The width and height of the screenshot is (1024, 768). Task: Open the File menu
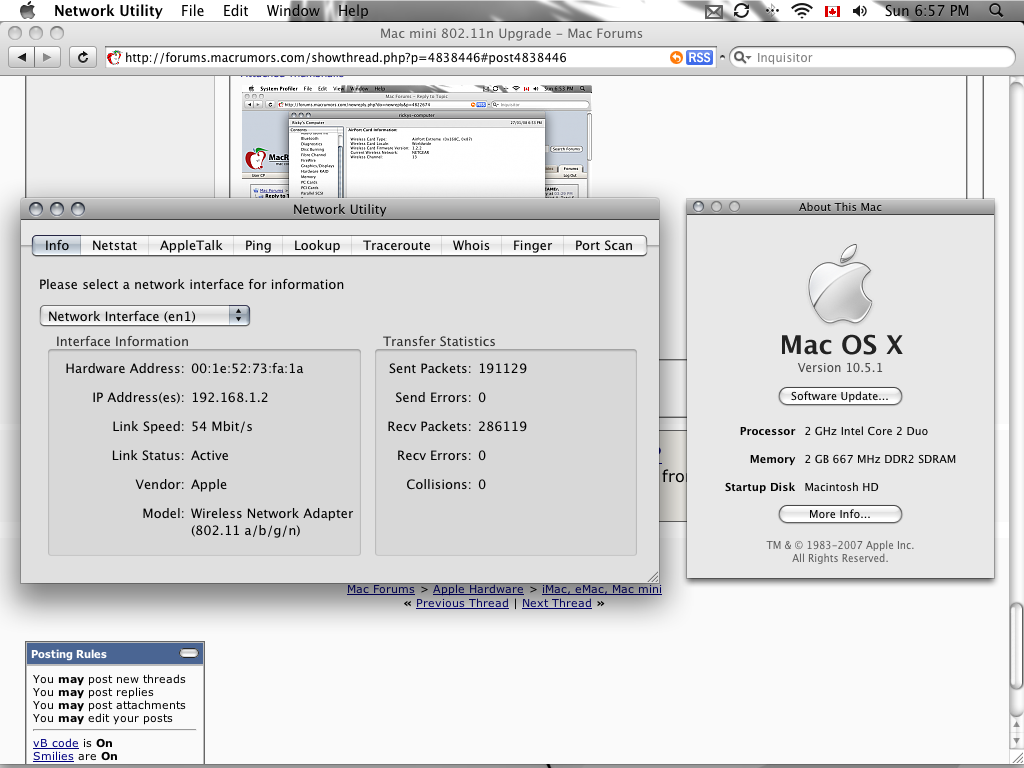point(193,10)
